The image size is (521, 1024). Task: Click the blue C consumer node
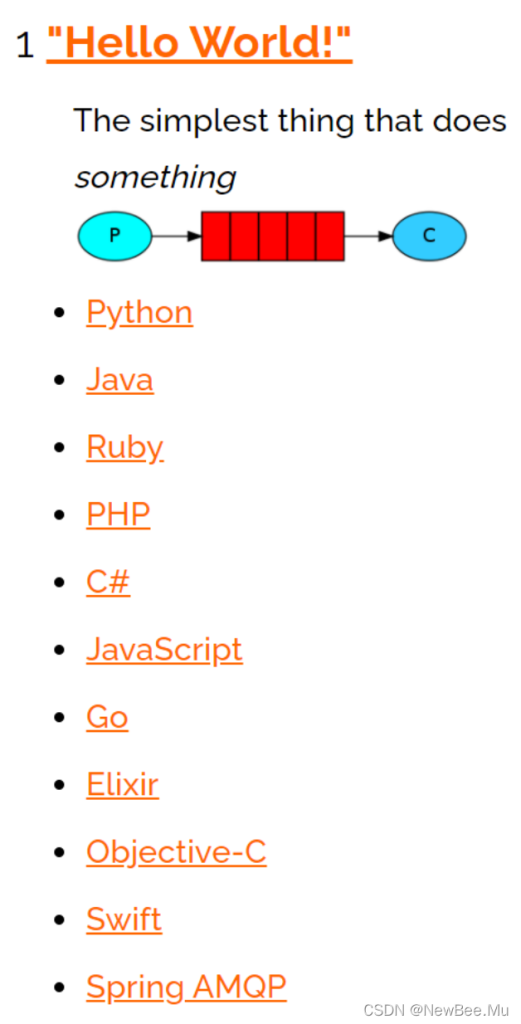(x=429, y=236)
